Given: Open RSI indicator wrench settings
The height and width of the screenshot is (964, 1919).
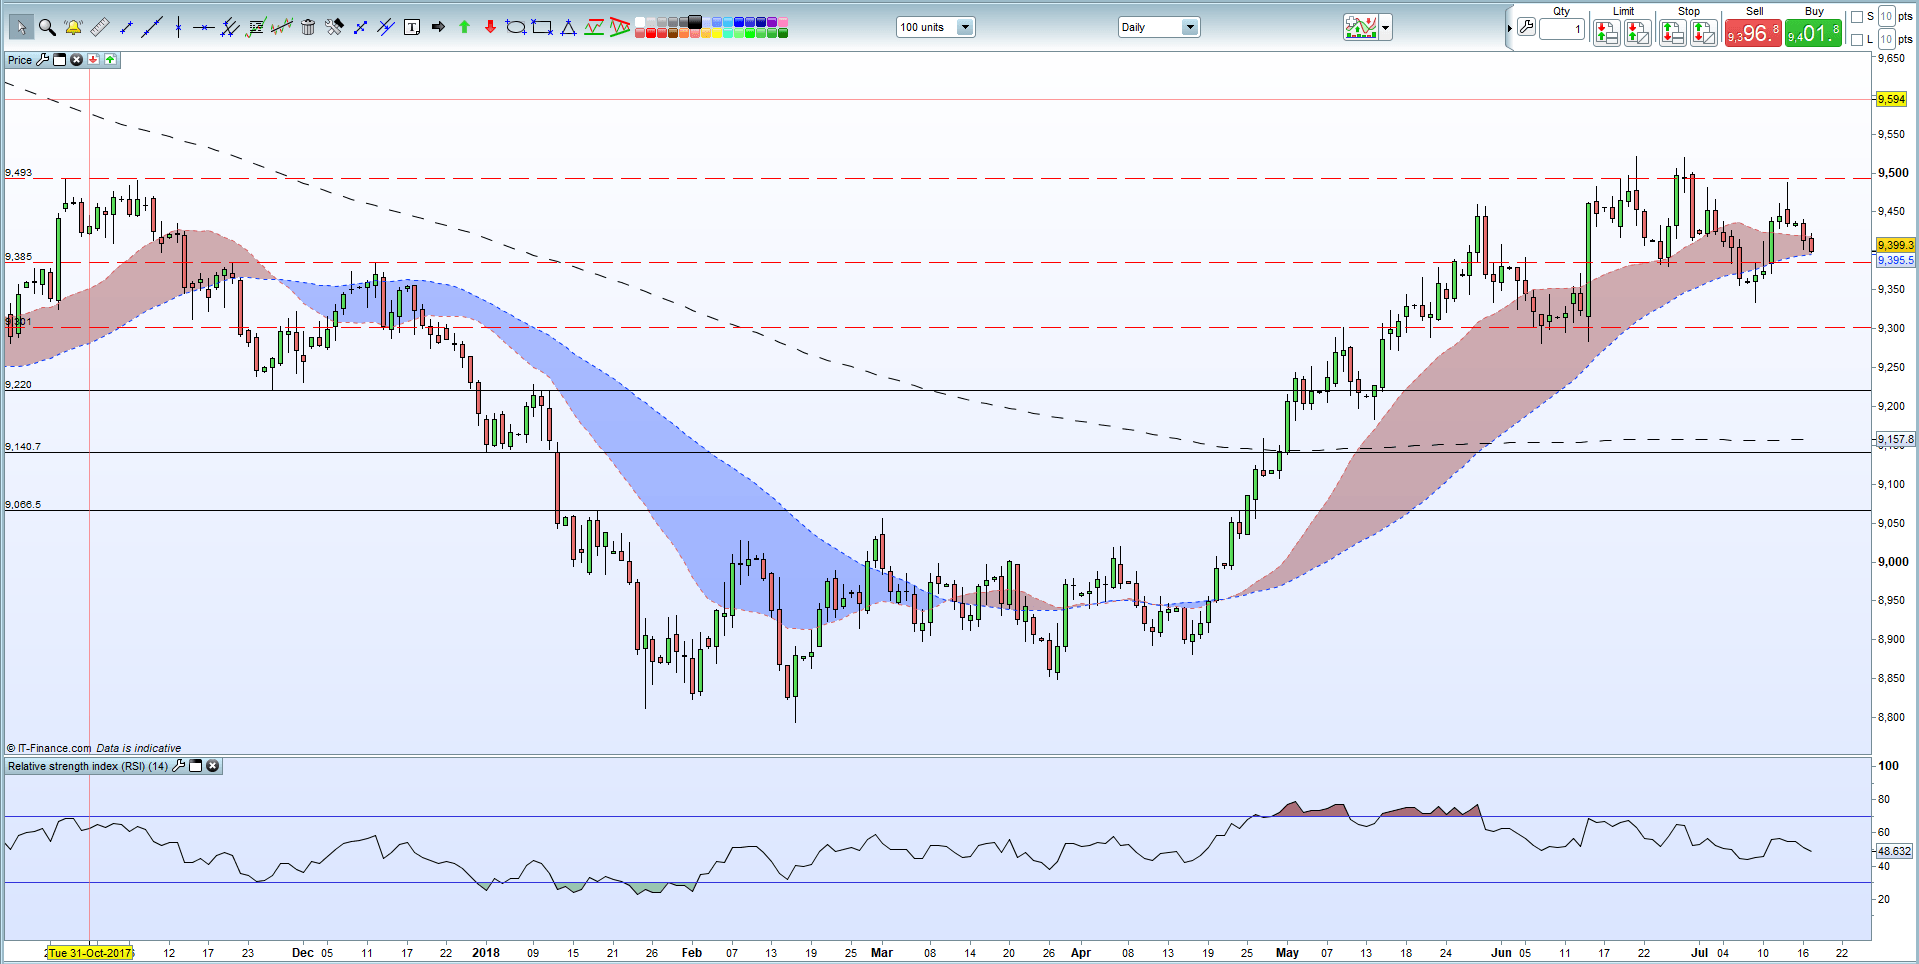Looking at the screenshot, I should click(x=179, y=766).
